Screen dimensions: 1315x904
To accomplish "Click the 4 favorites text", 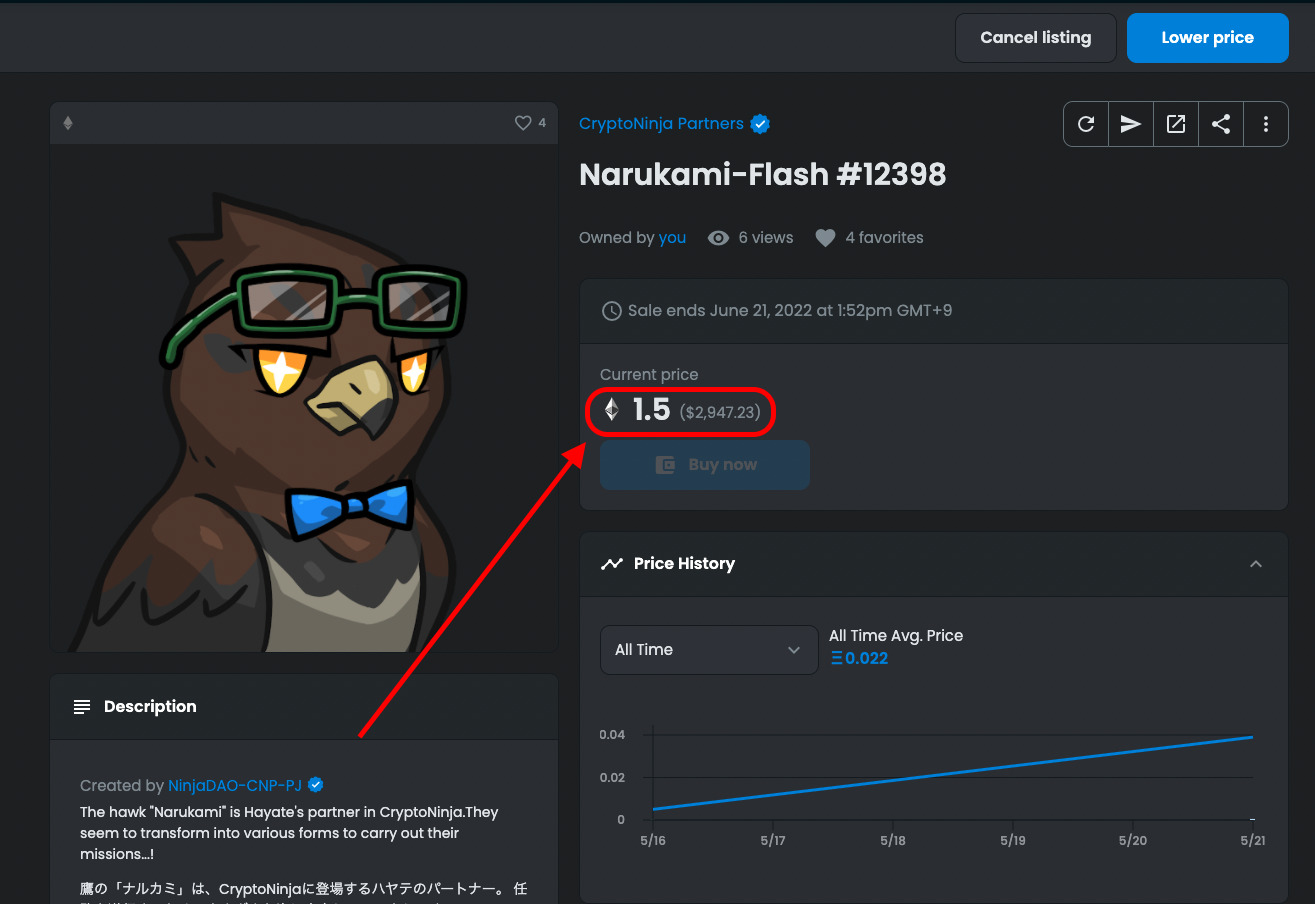I will point(884,238).
